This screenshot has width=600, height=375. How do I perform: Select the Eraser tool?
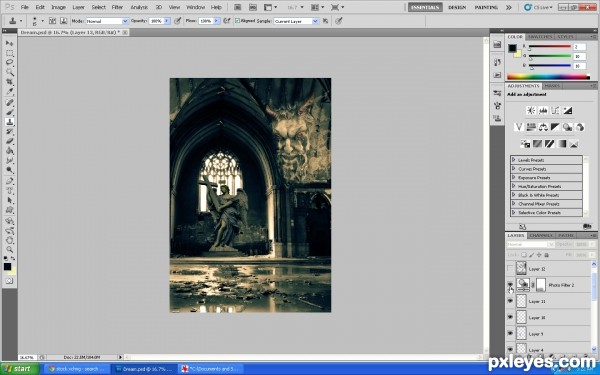[x=10, y=141]
